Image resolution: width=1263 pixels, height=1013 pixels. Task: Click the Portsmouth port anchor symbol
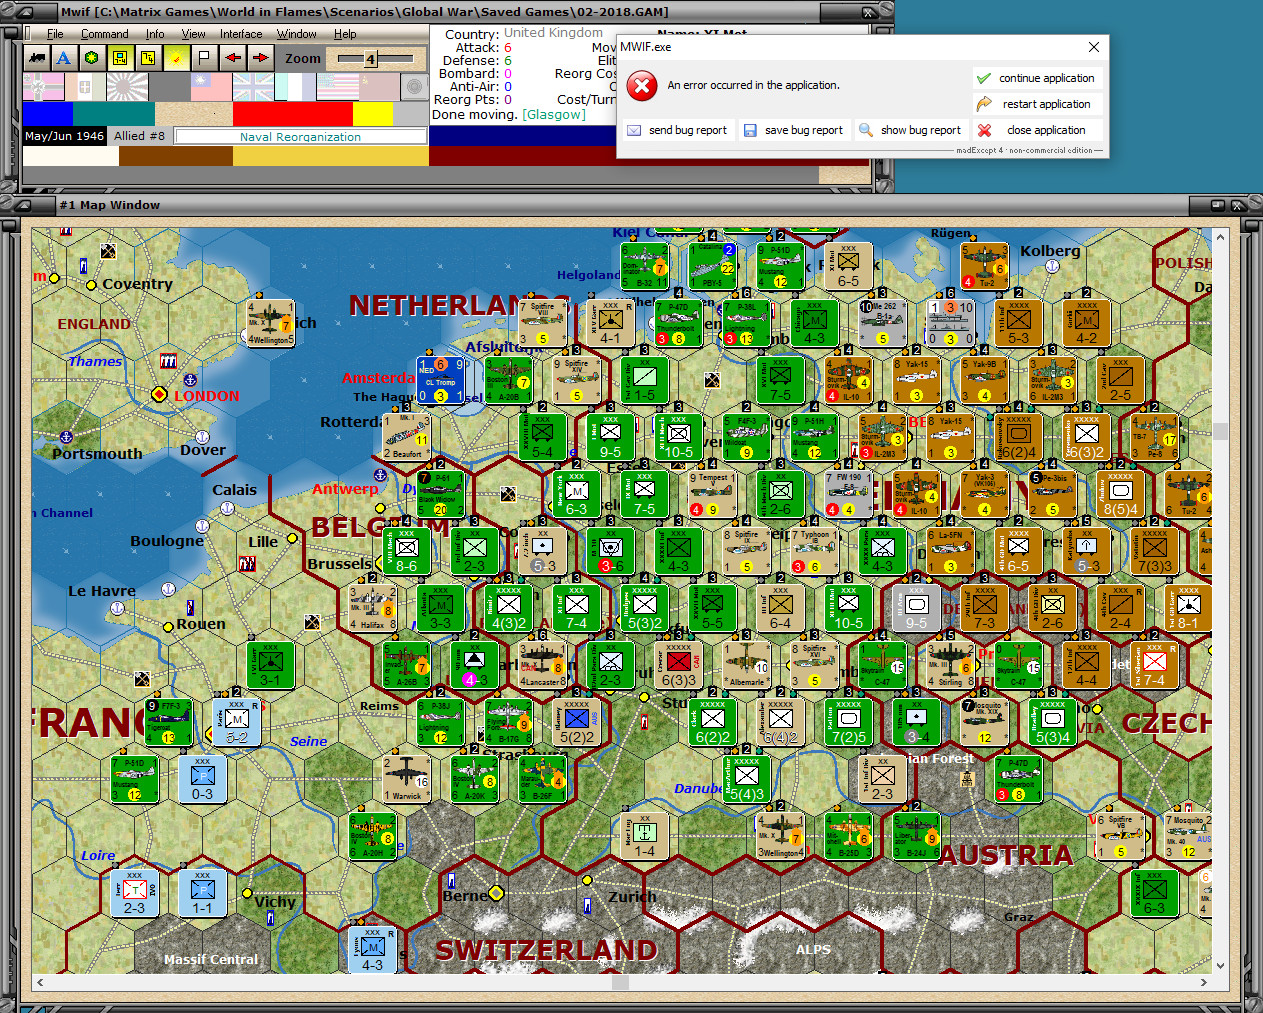click(x=66, y=437)
